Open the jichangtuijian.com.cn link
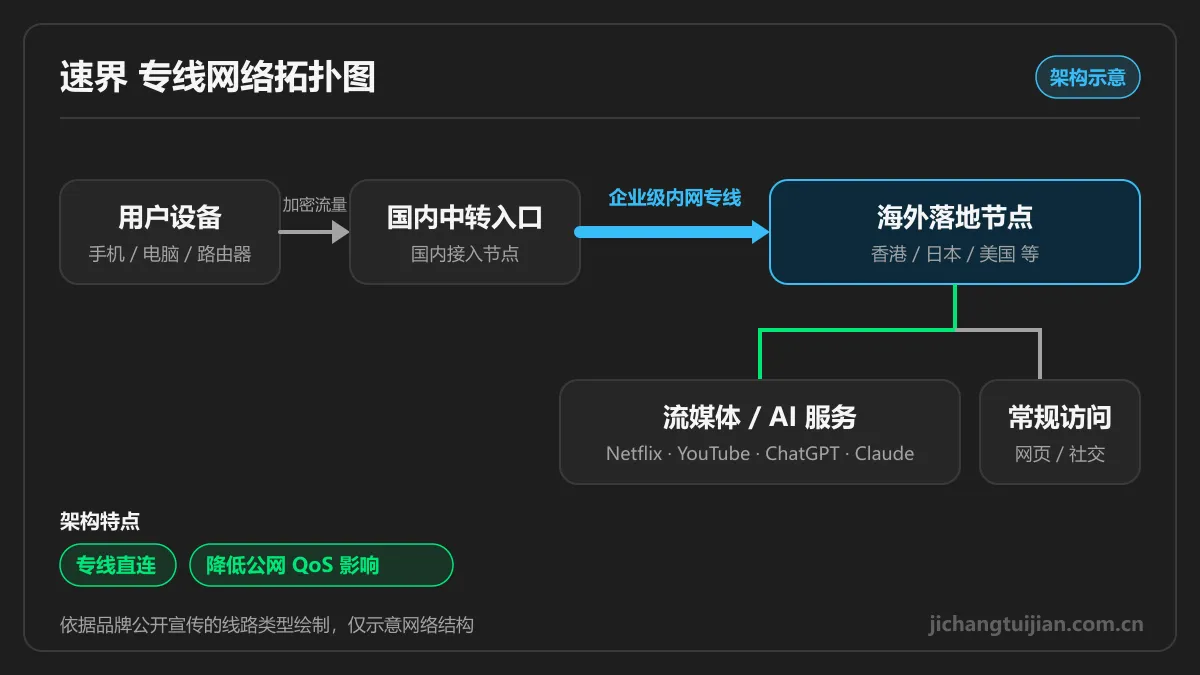 (1036, 625)
